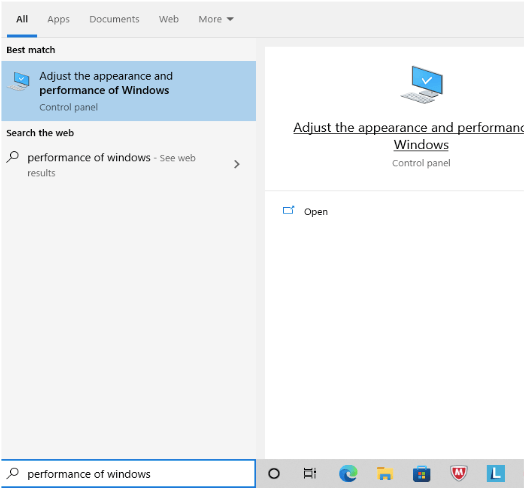This screenshot has height=489, width=524.
Task: Click the Cortana circle icon
Action: tap(274, 473)
